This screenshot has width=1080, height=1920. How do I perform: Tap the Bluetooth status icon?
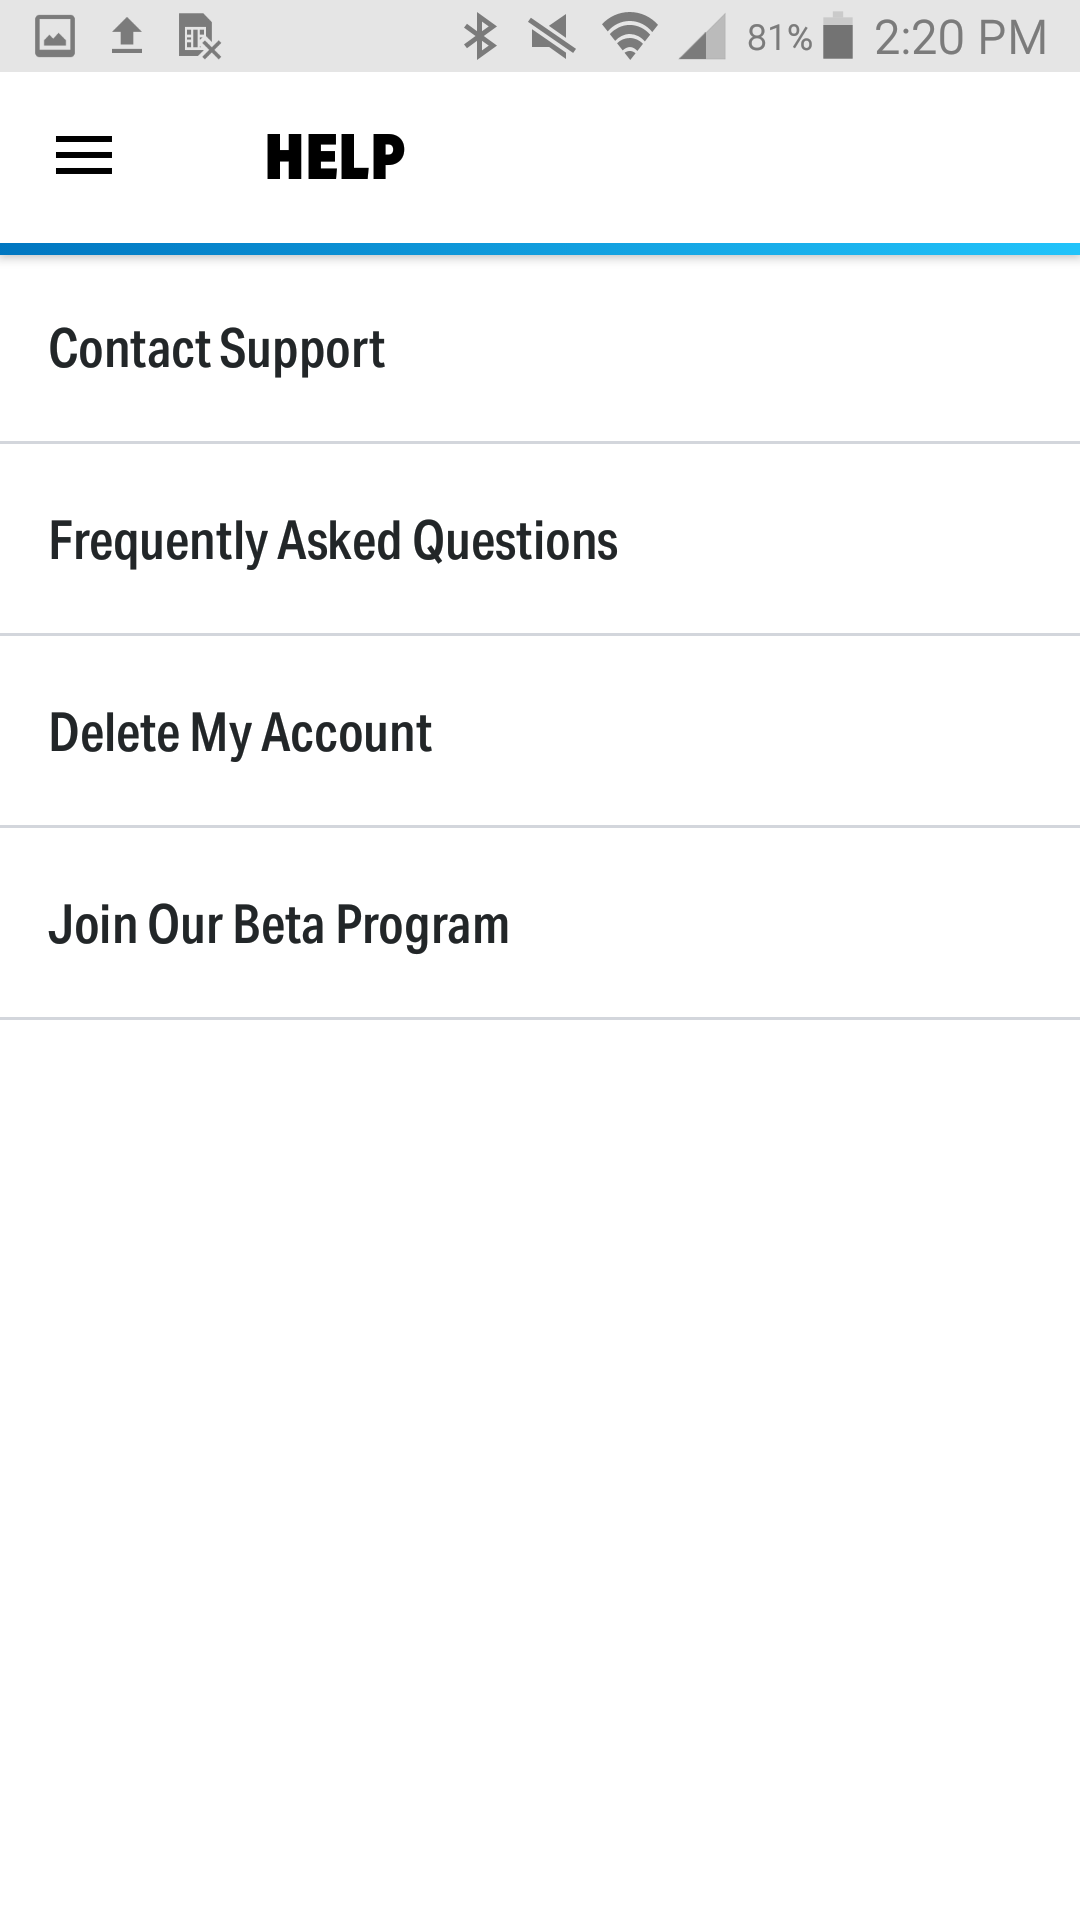[480, 37]
